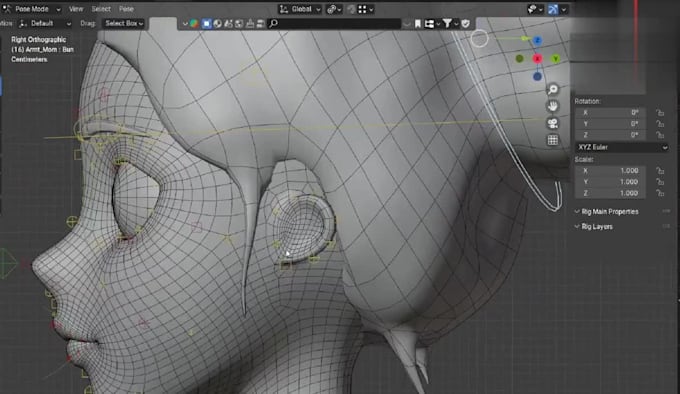
Task: Click the Scale Z value 1.000
Action: click(611, 193)
